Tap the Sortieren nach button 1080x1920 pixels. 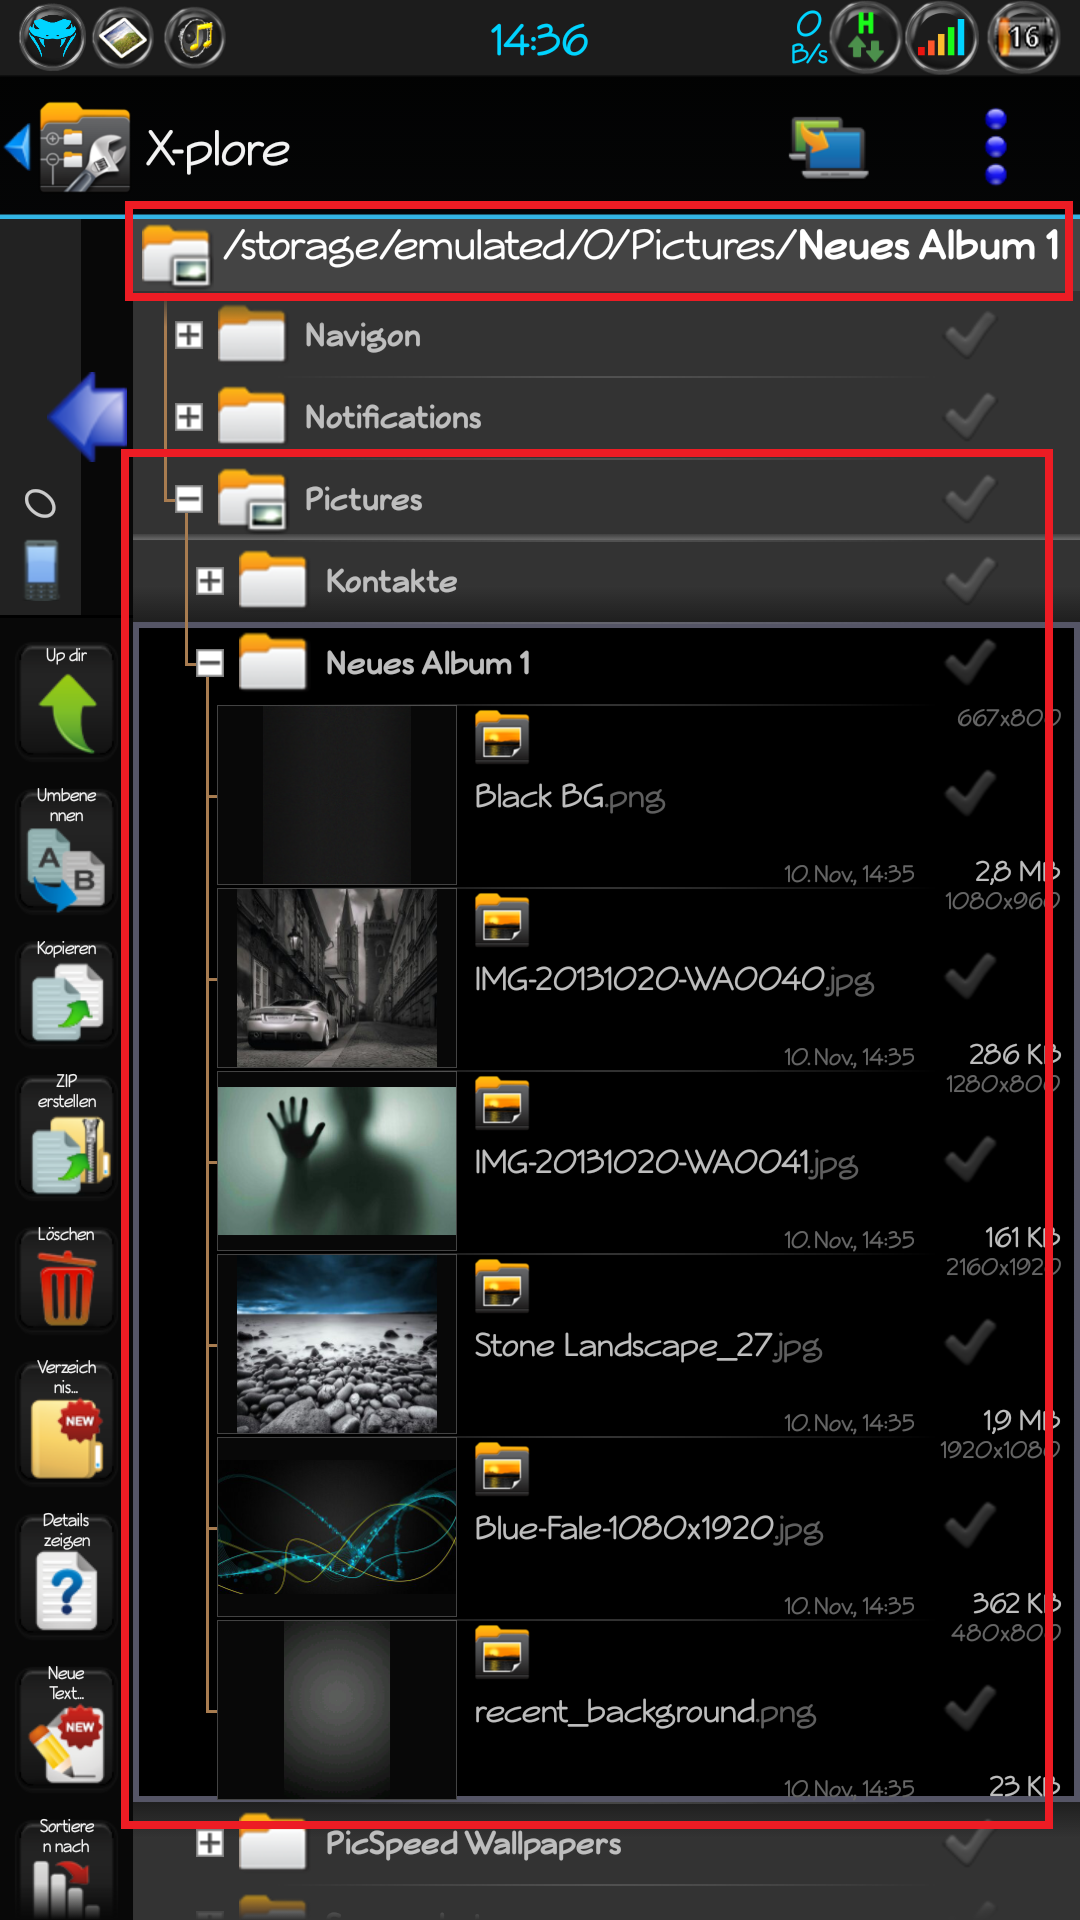point(67,1868)
